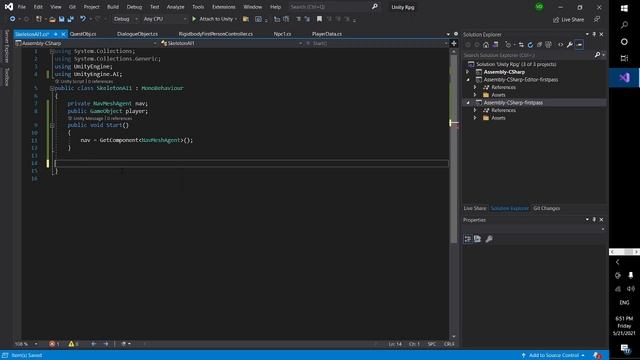The height and width of the screenshot is (360, 640).
Task: Open the Build menu
Action: tap(113, 7)
